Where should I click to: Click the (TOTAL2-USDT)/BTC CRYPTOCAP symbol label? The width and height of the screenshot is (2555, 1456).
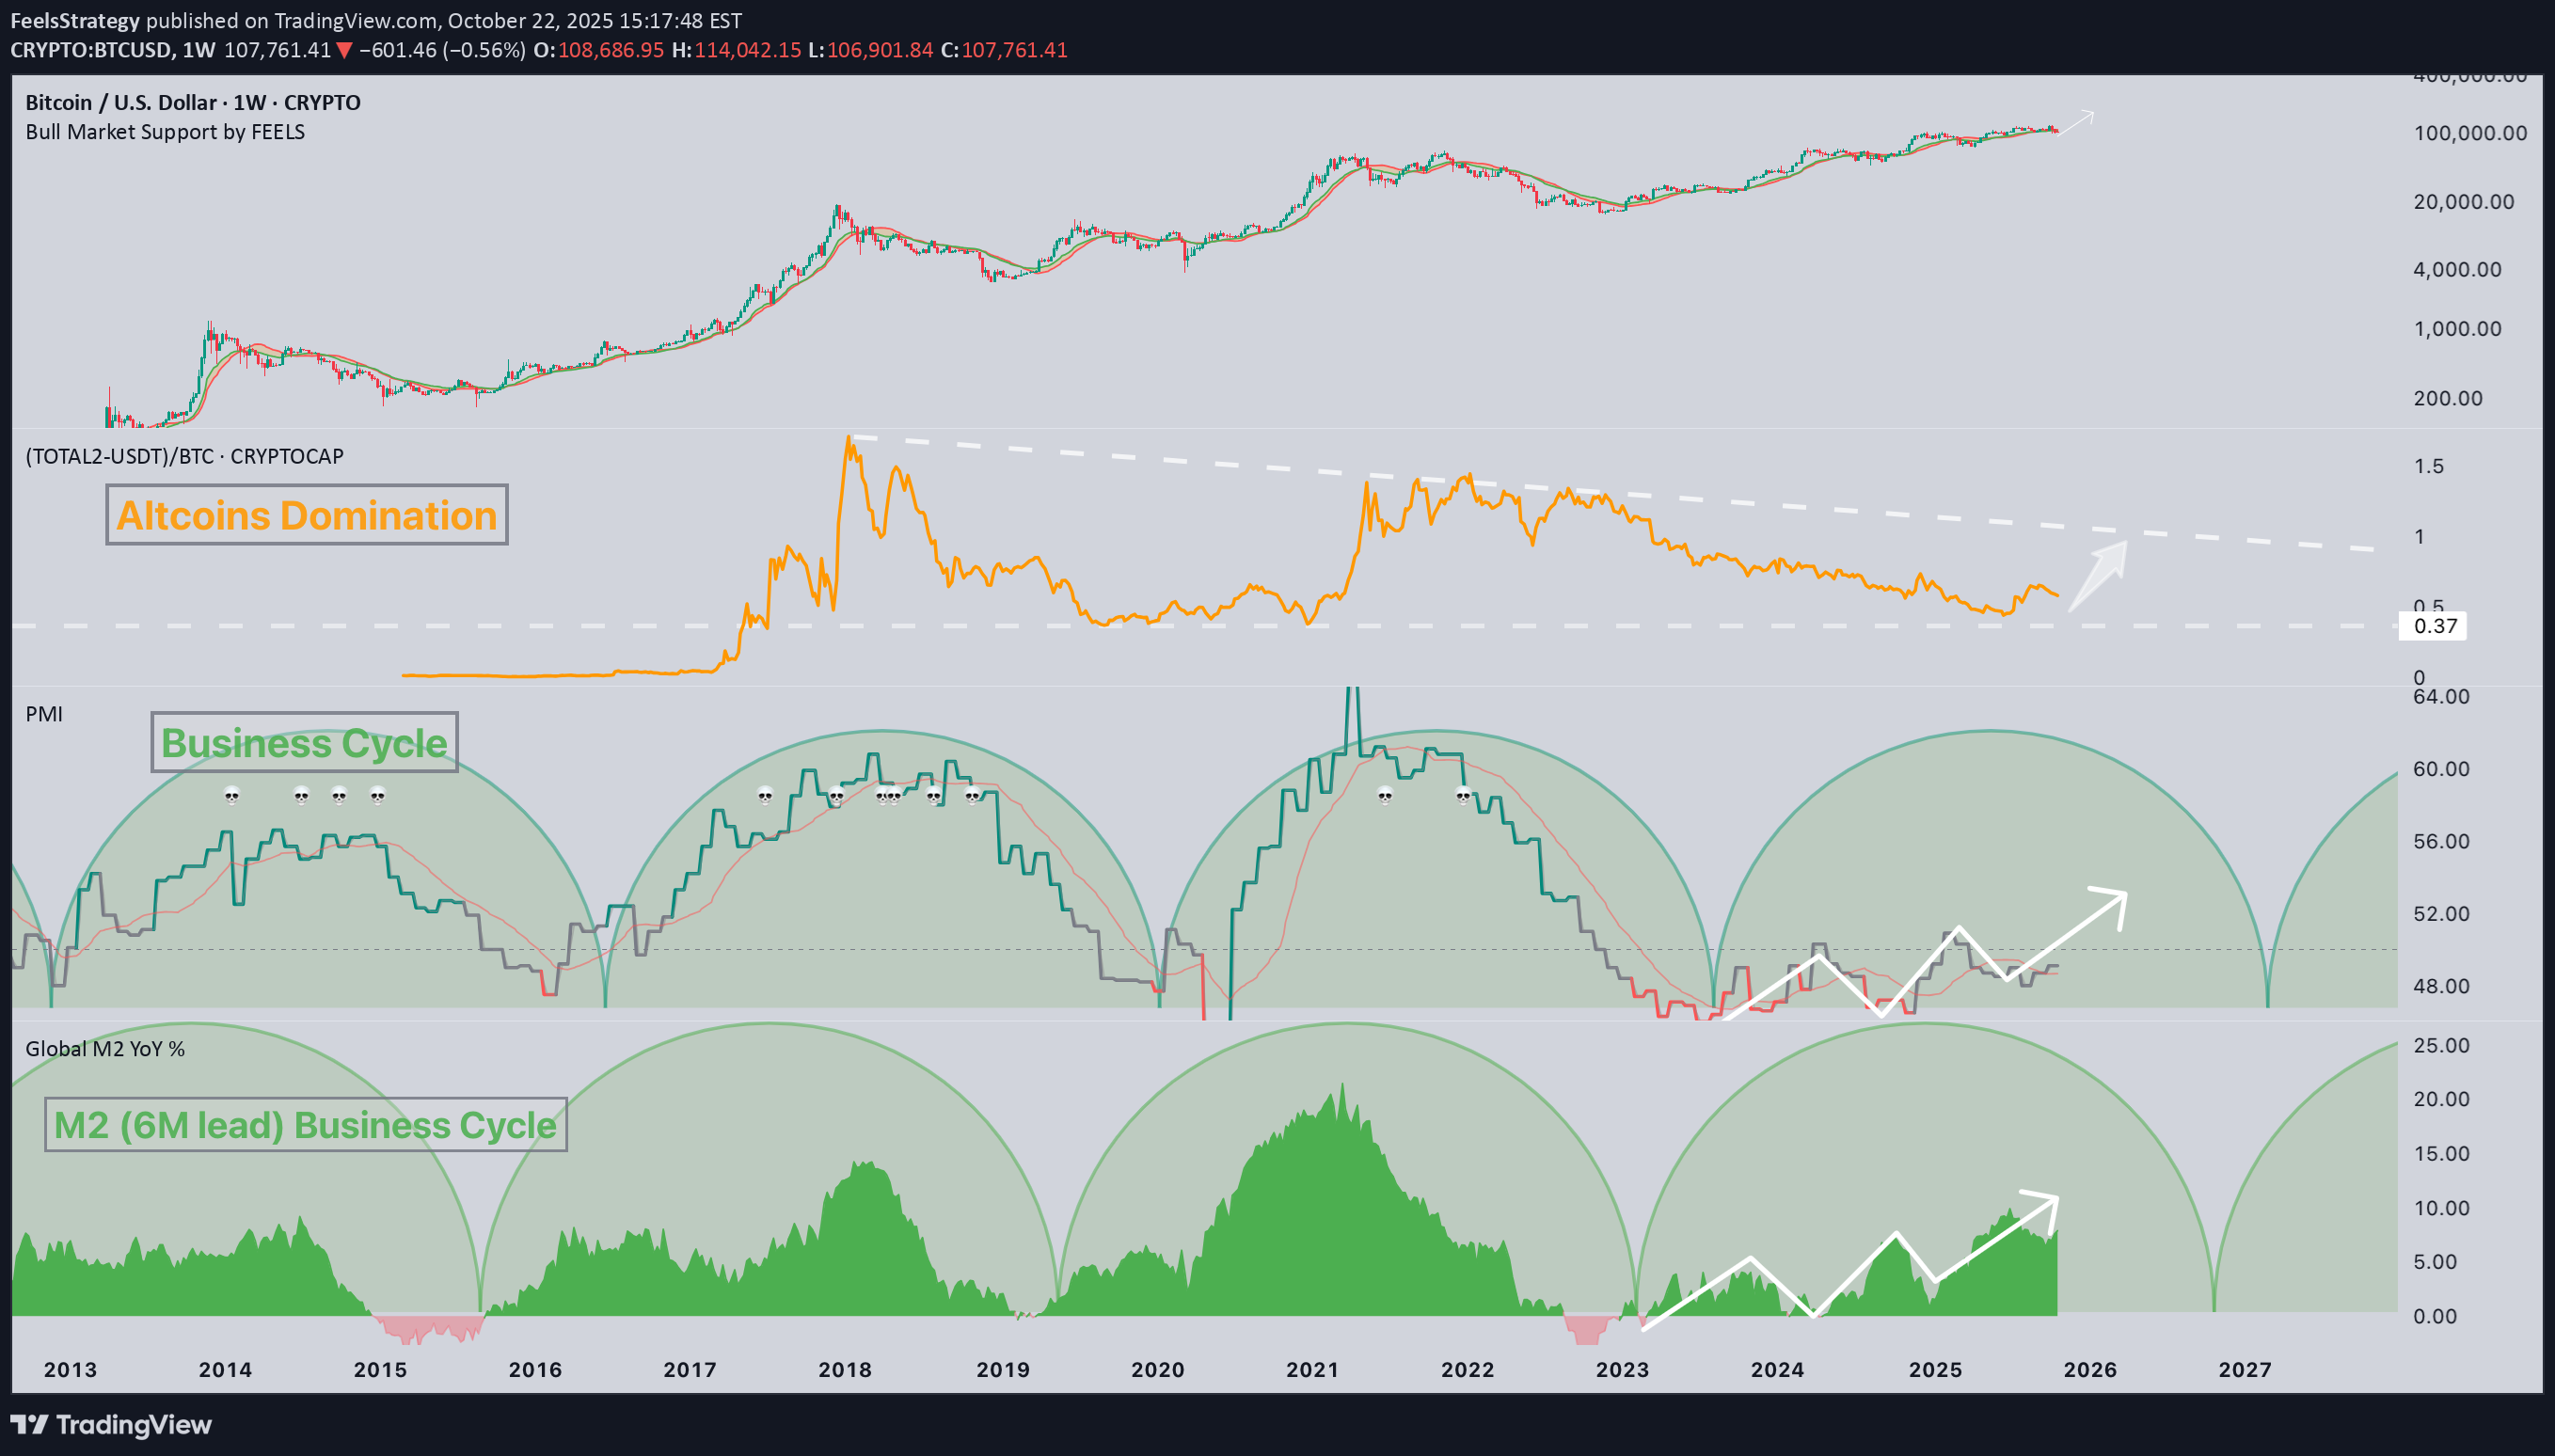(184, 456)
